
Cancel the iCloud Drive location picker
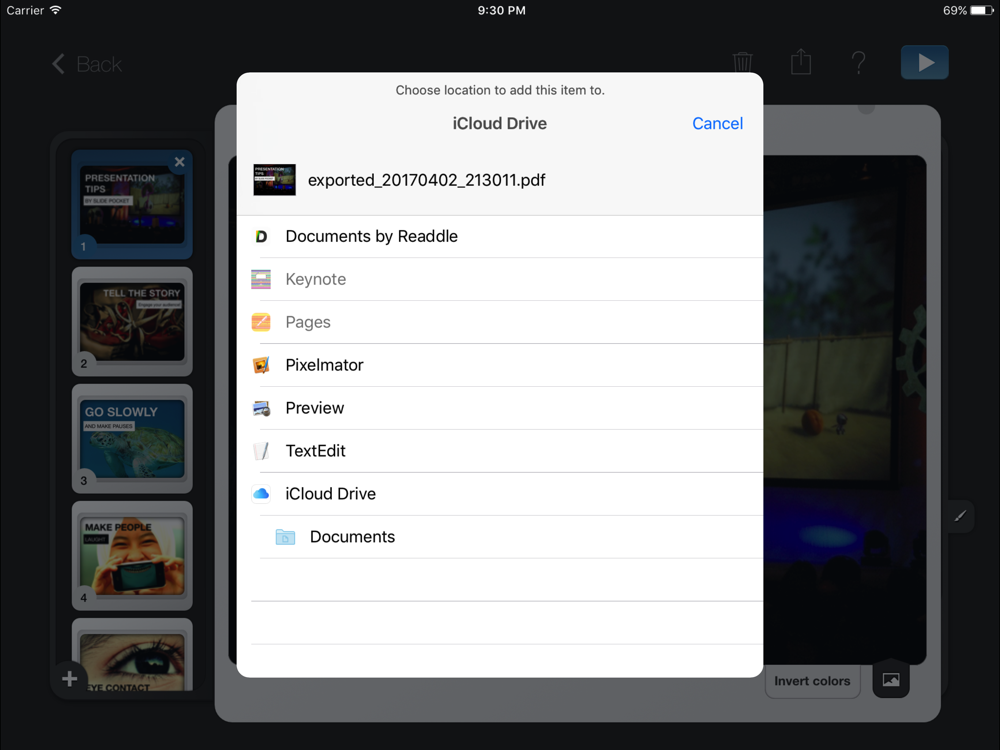(x=717, y=124)
